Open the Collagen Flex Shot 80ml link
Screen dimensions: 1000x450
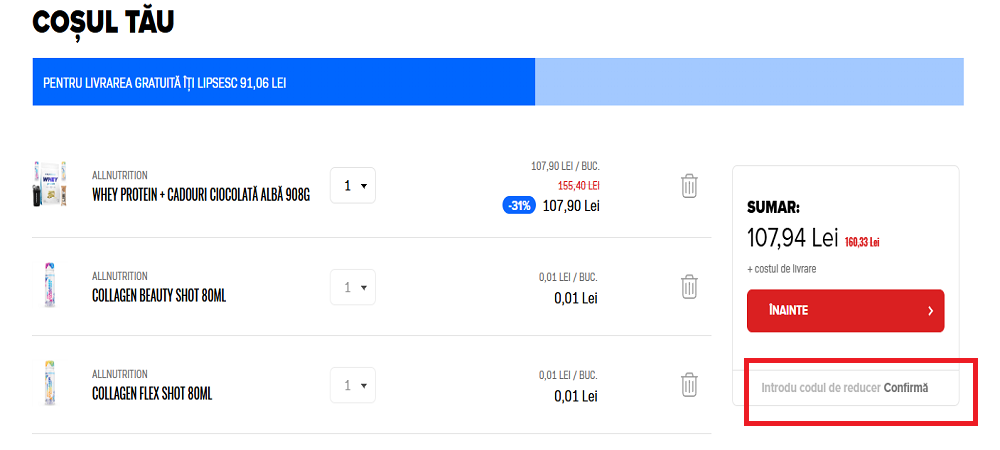152,394
